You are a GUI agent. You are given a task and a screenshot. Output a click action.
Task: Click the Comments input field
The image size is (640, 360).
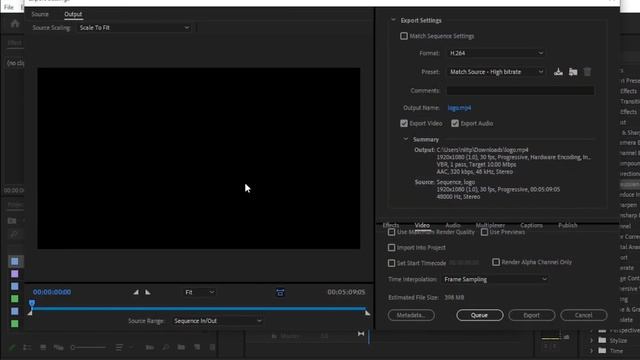coord(520,91)
